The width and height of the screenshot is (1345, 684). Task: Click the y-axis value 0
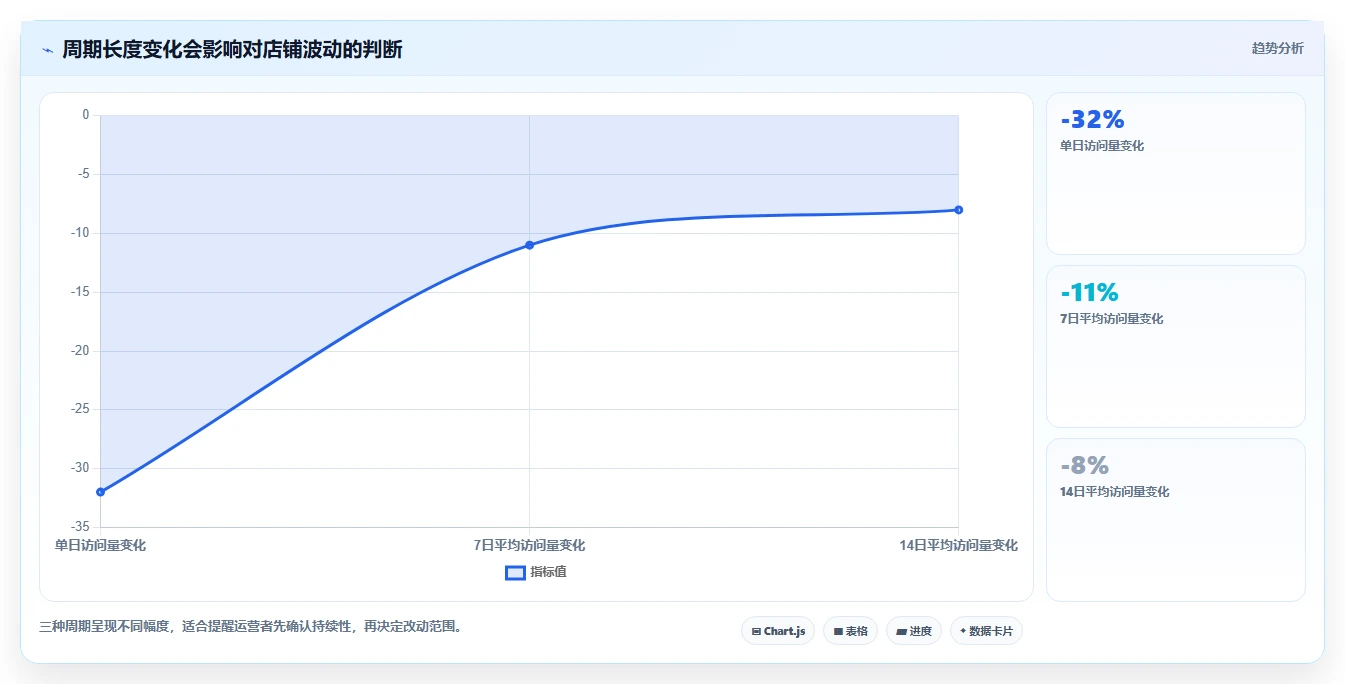tap(85, 115)
